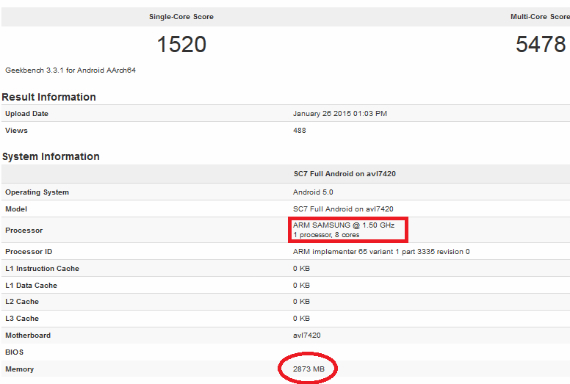Select the Result Information heading
The height and width of the screenshot is (384, 570).
(49, 97)
